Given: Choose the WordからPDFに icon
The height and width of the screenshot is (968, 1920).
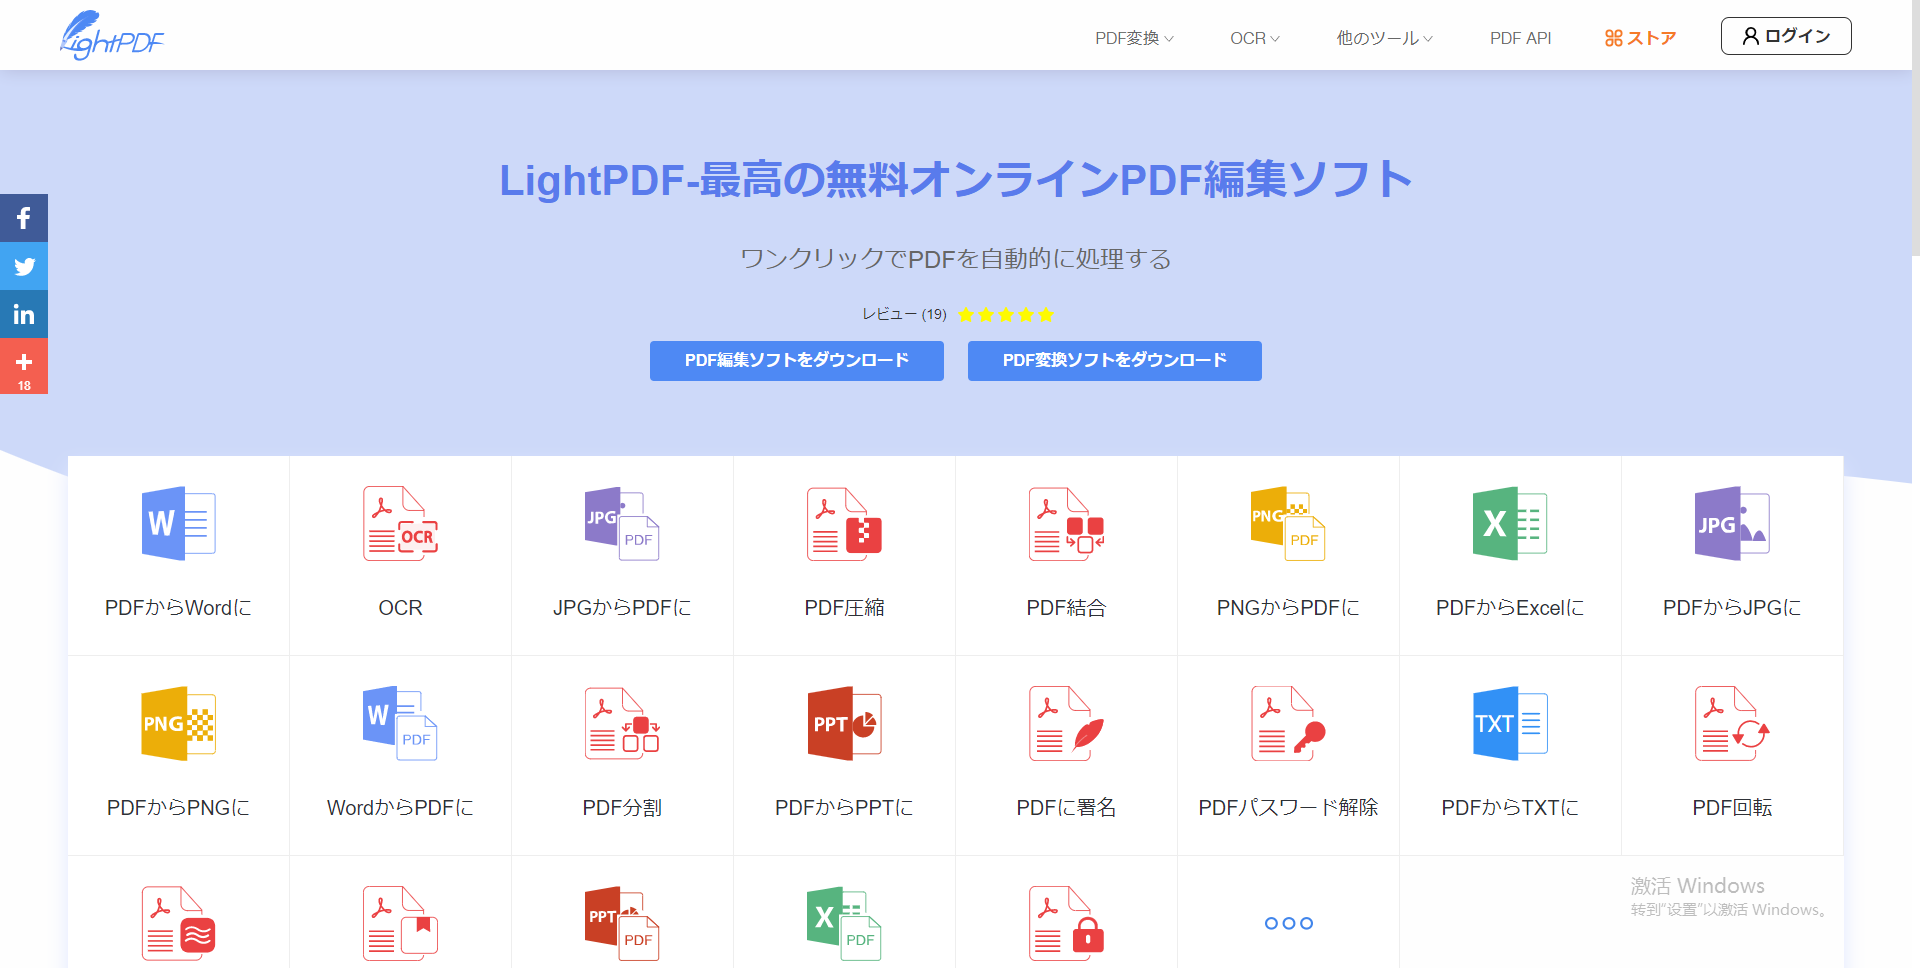Looking at the screenshot, I should [401, 723].
